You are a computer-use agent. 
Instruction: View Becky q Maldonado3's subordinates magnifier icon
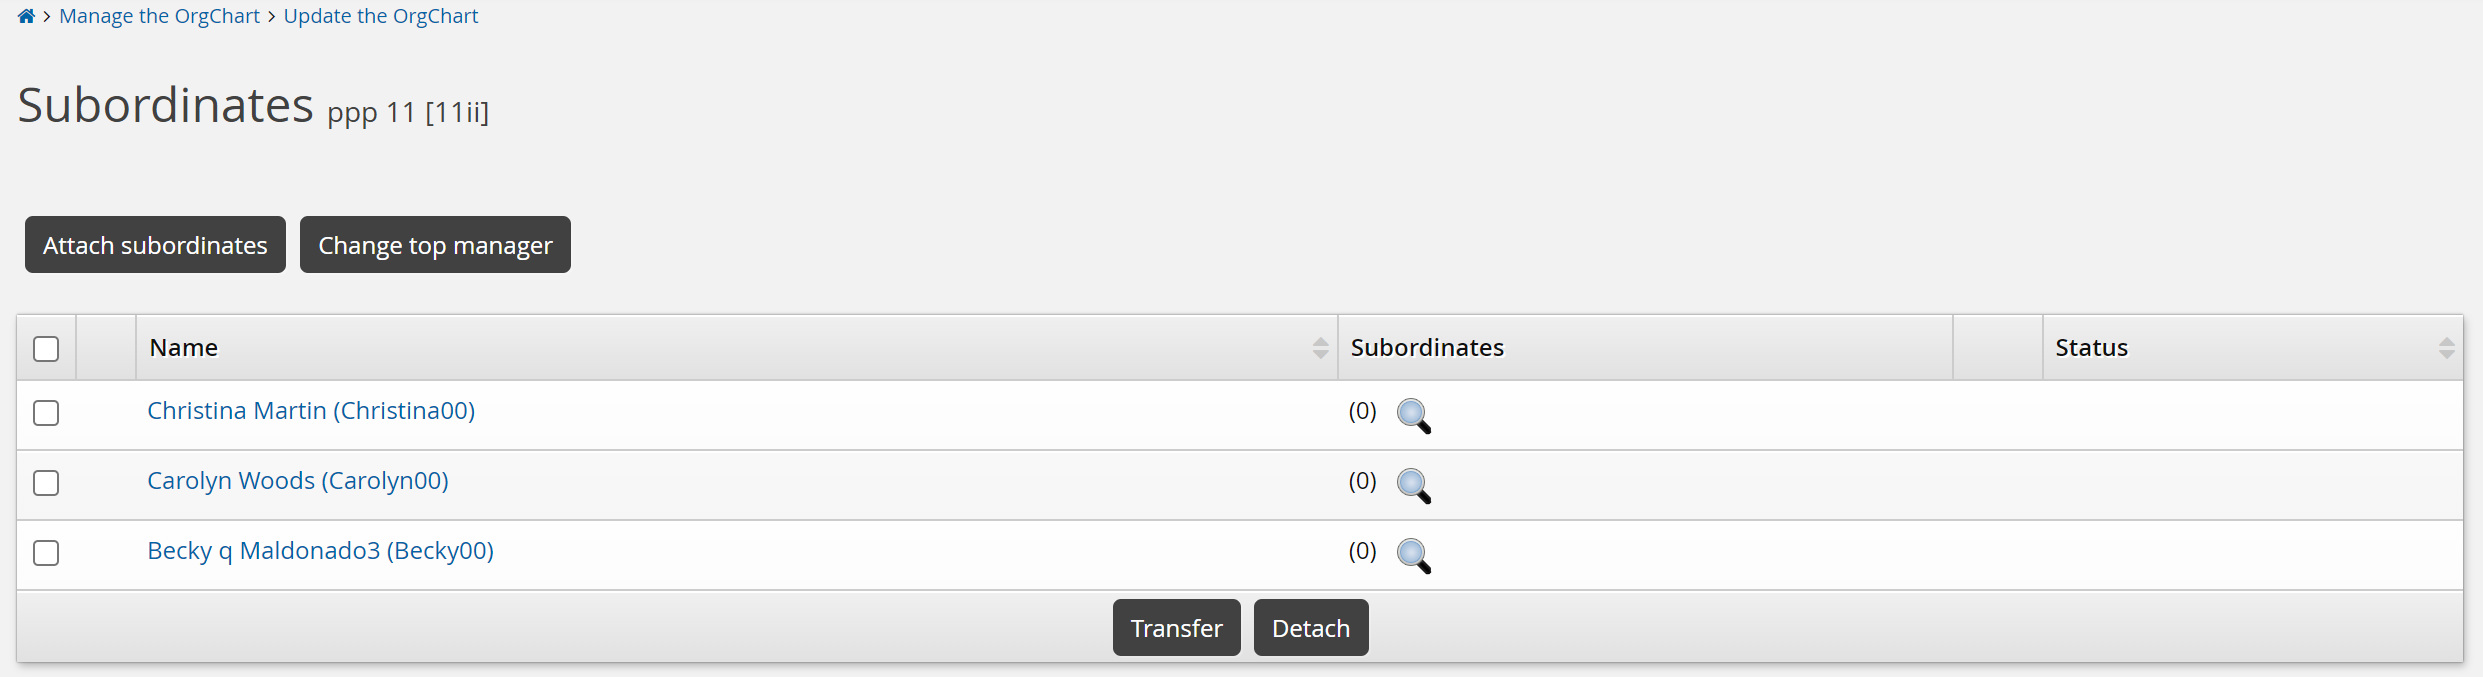point(1413,555)
